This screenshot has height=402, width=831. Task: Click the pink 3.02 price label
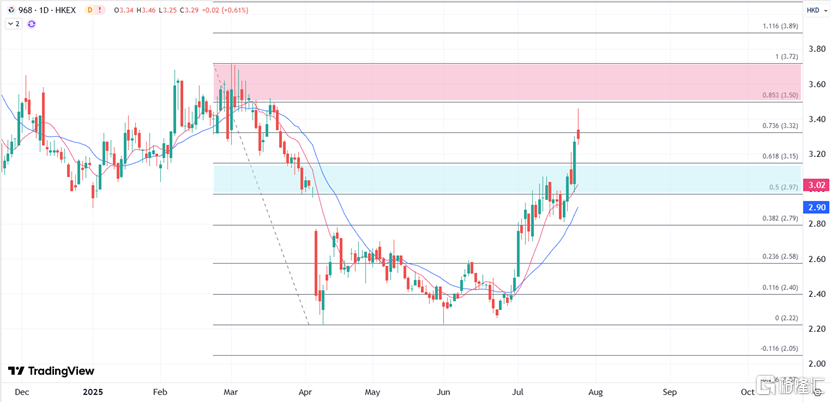pyautogui.click(x=815, y=185)
